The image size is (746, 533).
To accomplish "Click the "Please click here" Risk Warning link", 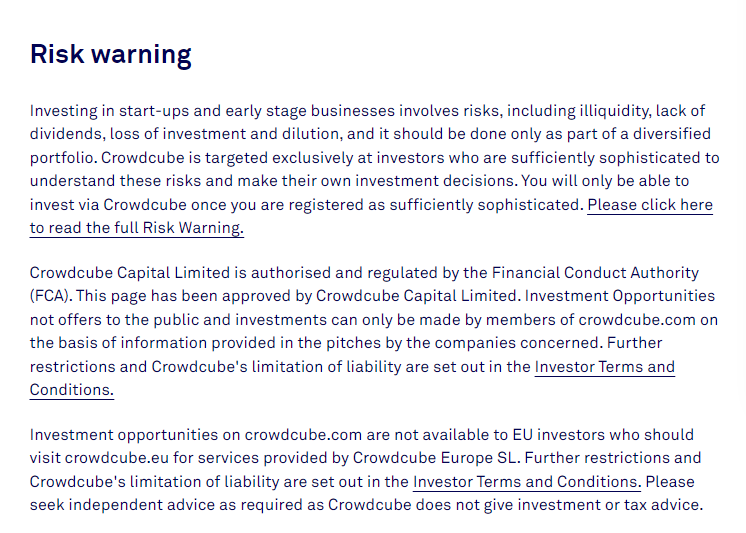I will [x=650, y=204].
